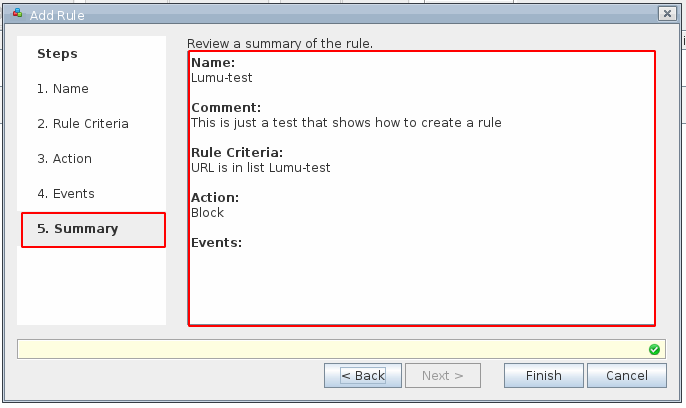Go to step 1. Name
The height and width of the screenshot is (408, 686).
pos(63,89)
